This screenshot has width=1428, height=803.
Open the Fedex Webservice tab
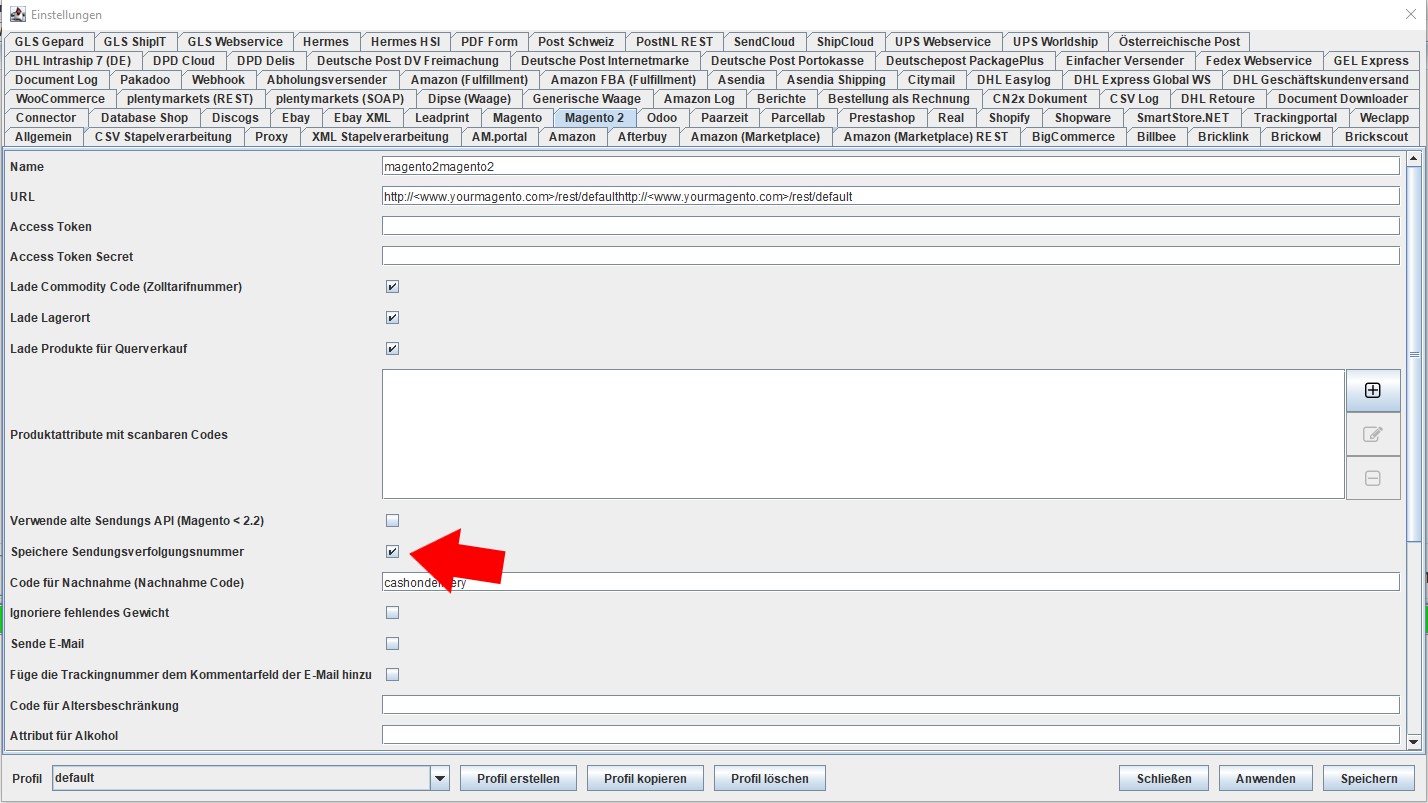click(1258, 61)
